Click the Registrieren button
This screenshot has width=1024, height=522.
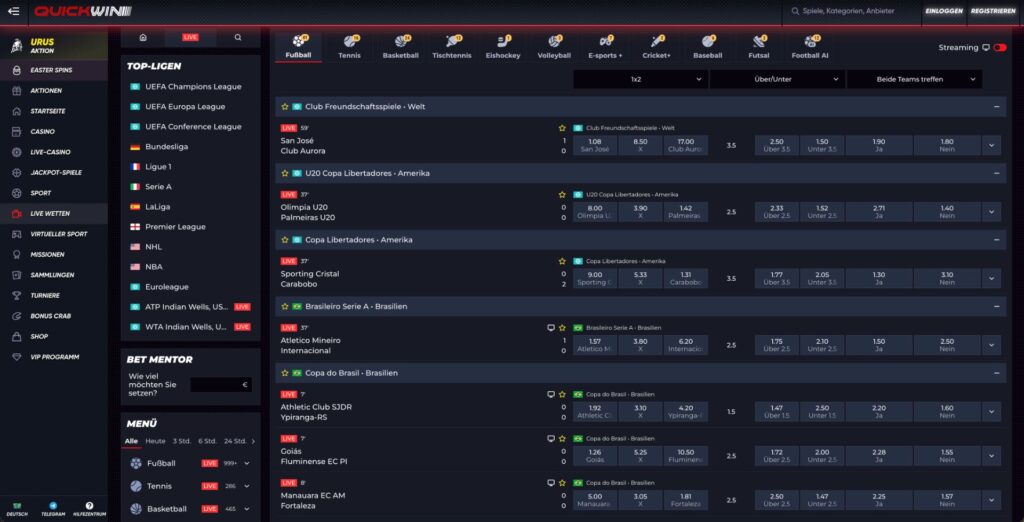tap(993, 11)
